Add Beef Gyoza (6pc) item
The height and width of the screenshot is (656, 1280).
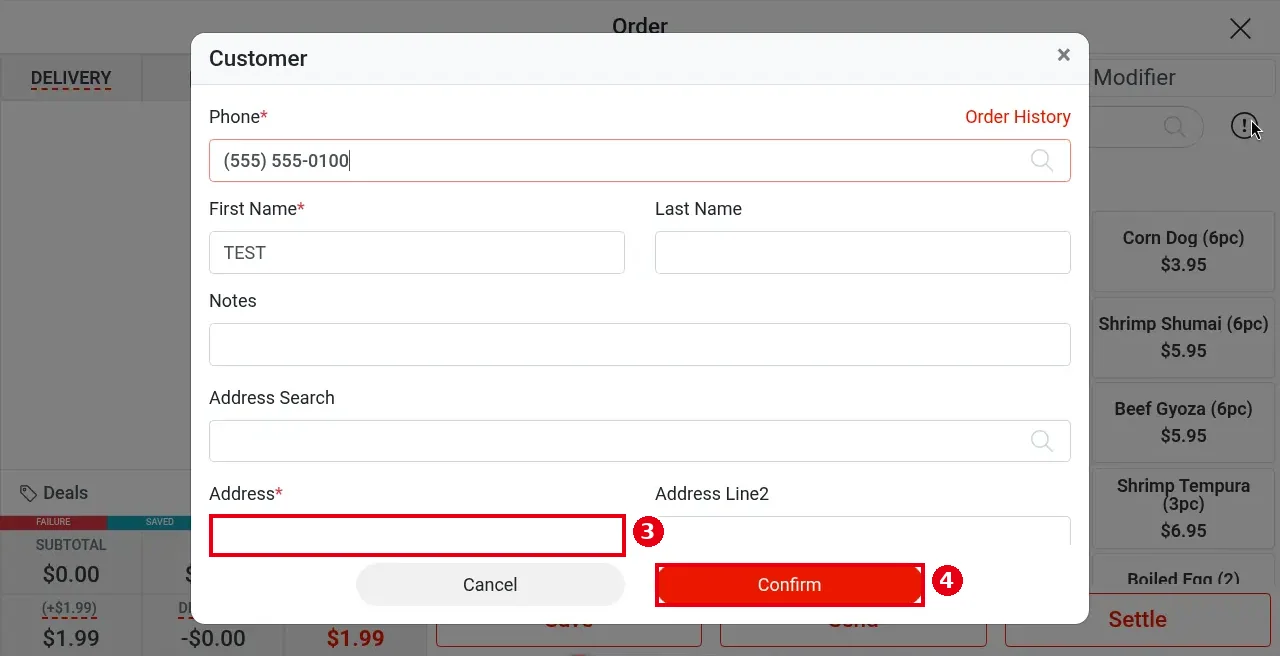click(1183, 422)
